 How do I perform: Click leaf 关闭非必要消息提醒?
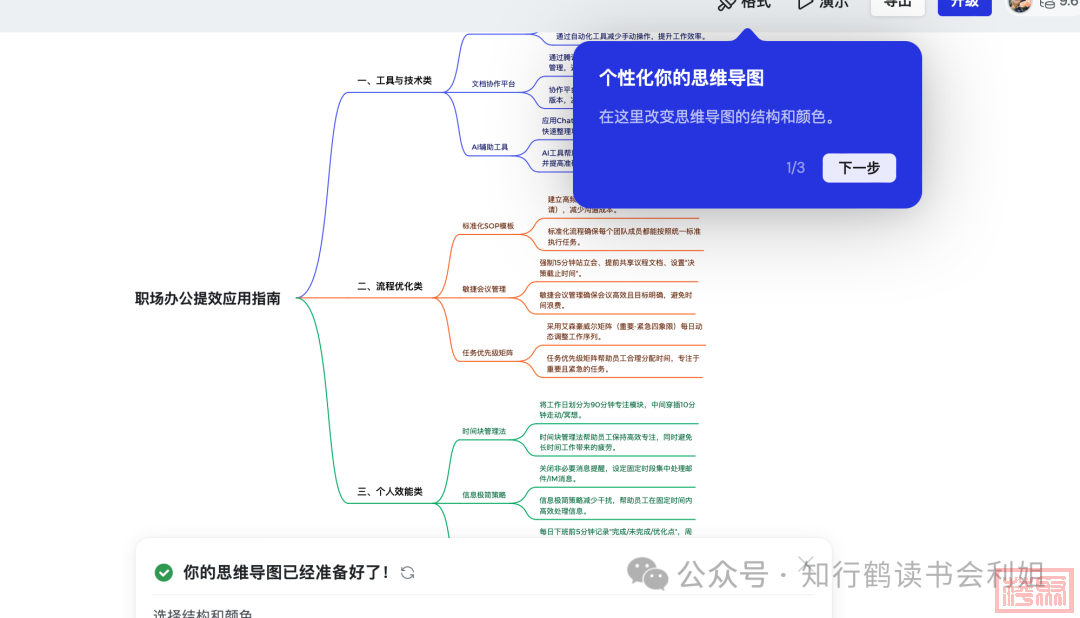point(616,473)
